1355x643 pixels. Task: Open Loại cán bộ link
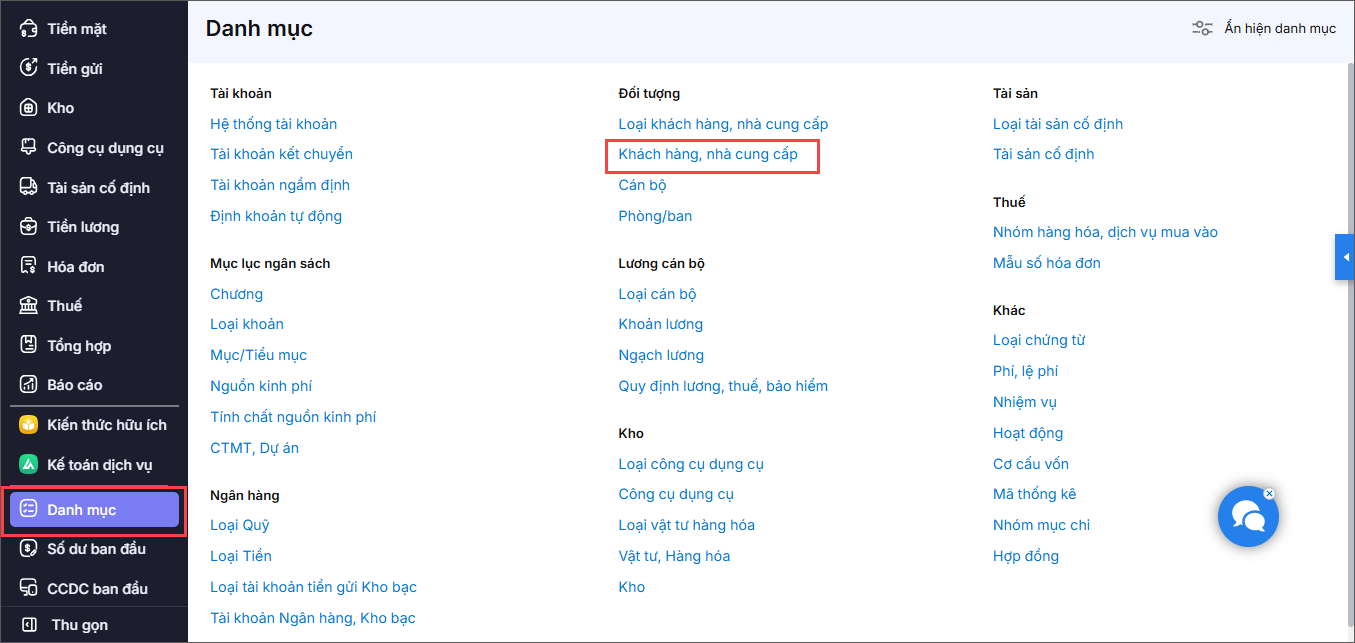(x=657, y=294)
